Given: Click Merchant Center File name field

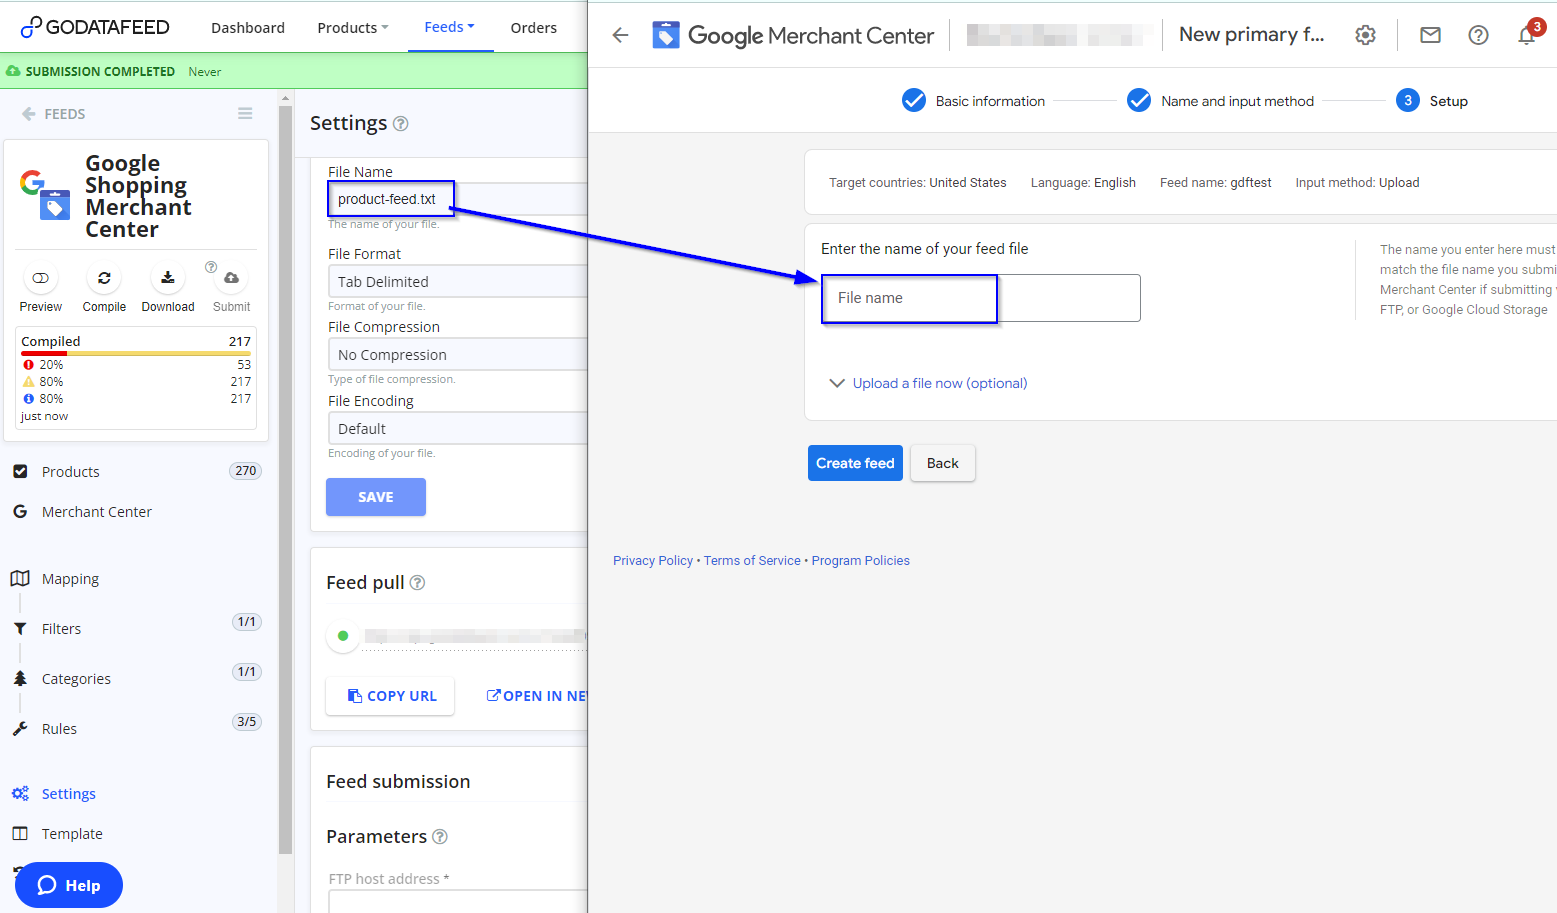Looking at the screenshot, I should point(981,298).
